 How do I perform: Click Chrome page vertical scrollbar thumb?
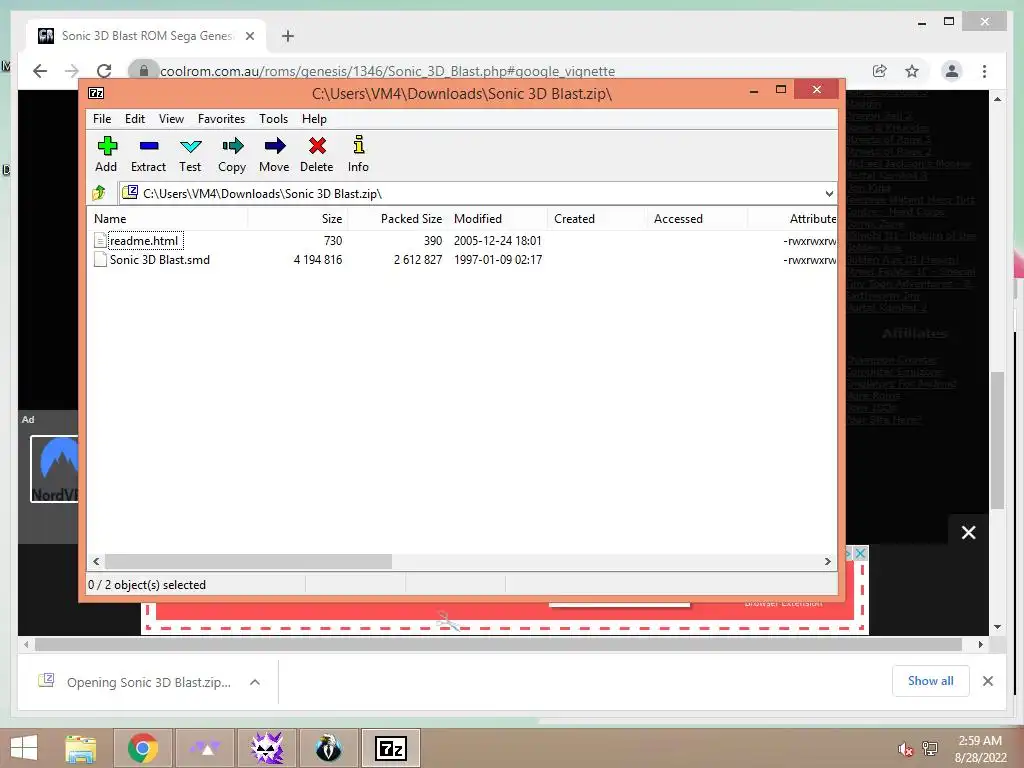click(997, 440)
